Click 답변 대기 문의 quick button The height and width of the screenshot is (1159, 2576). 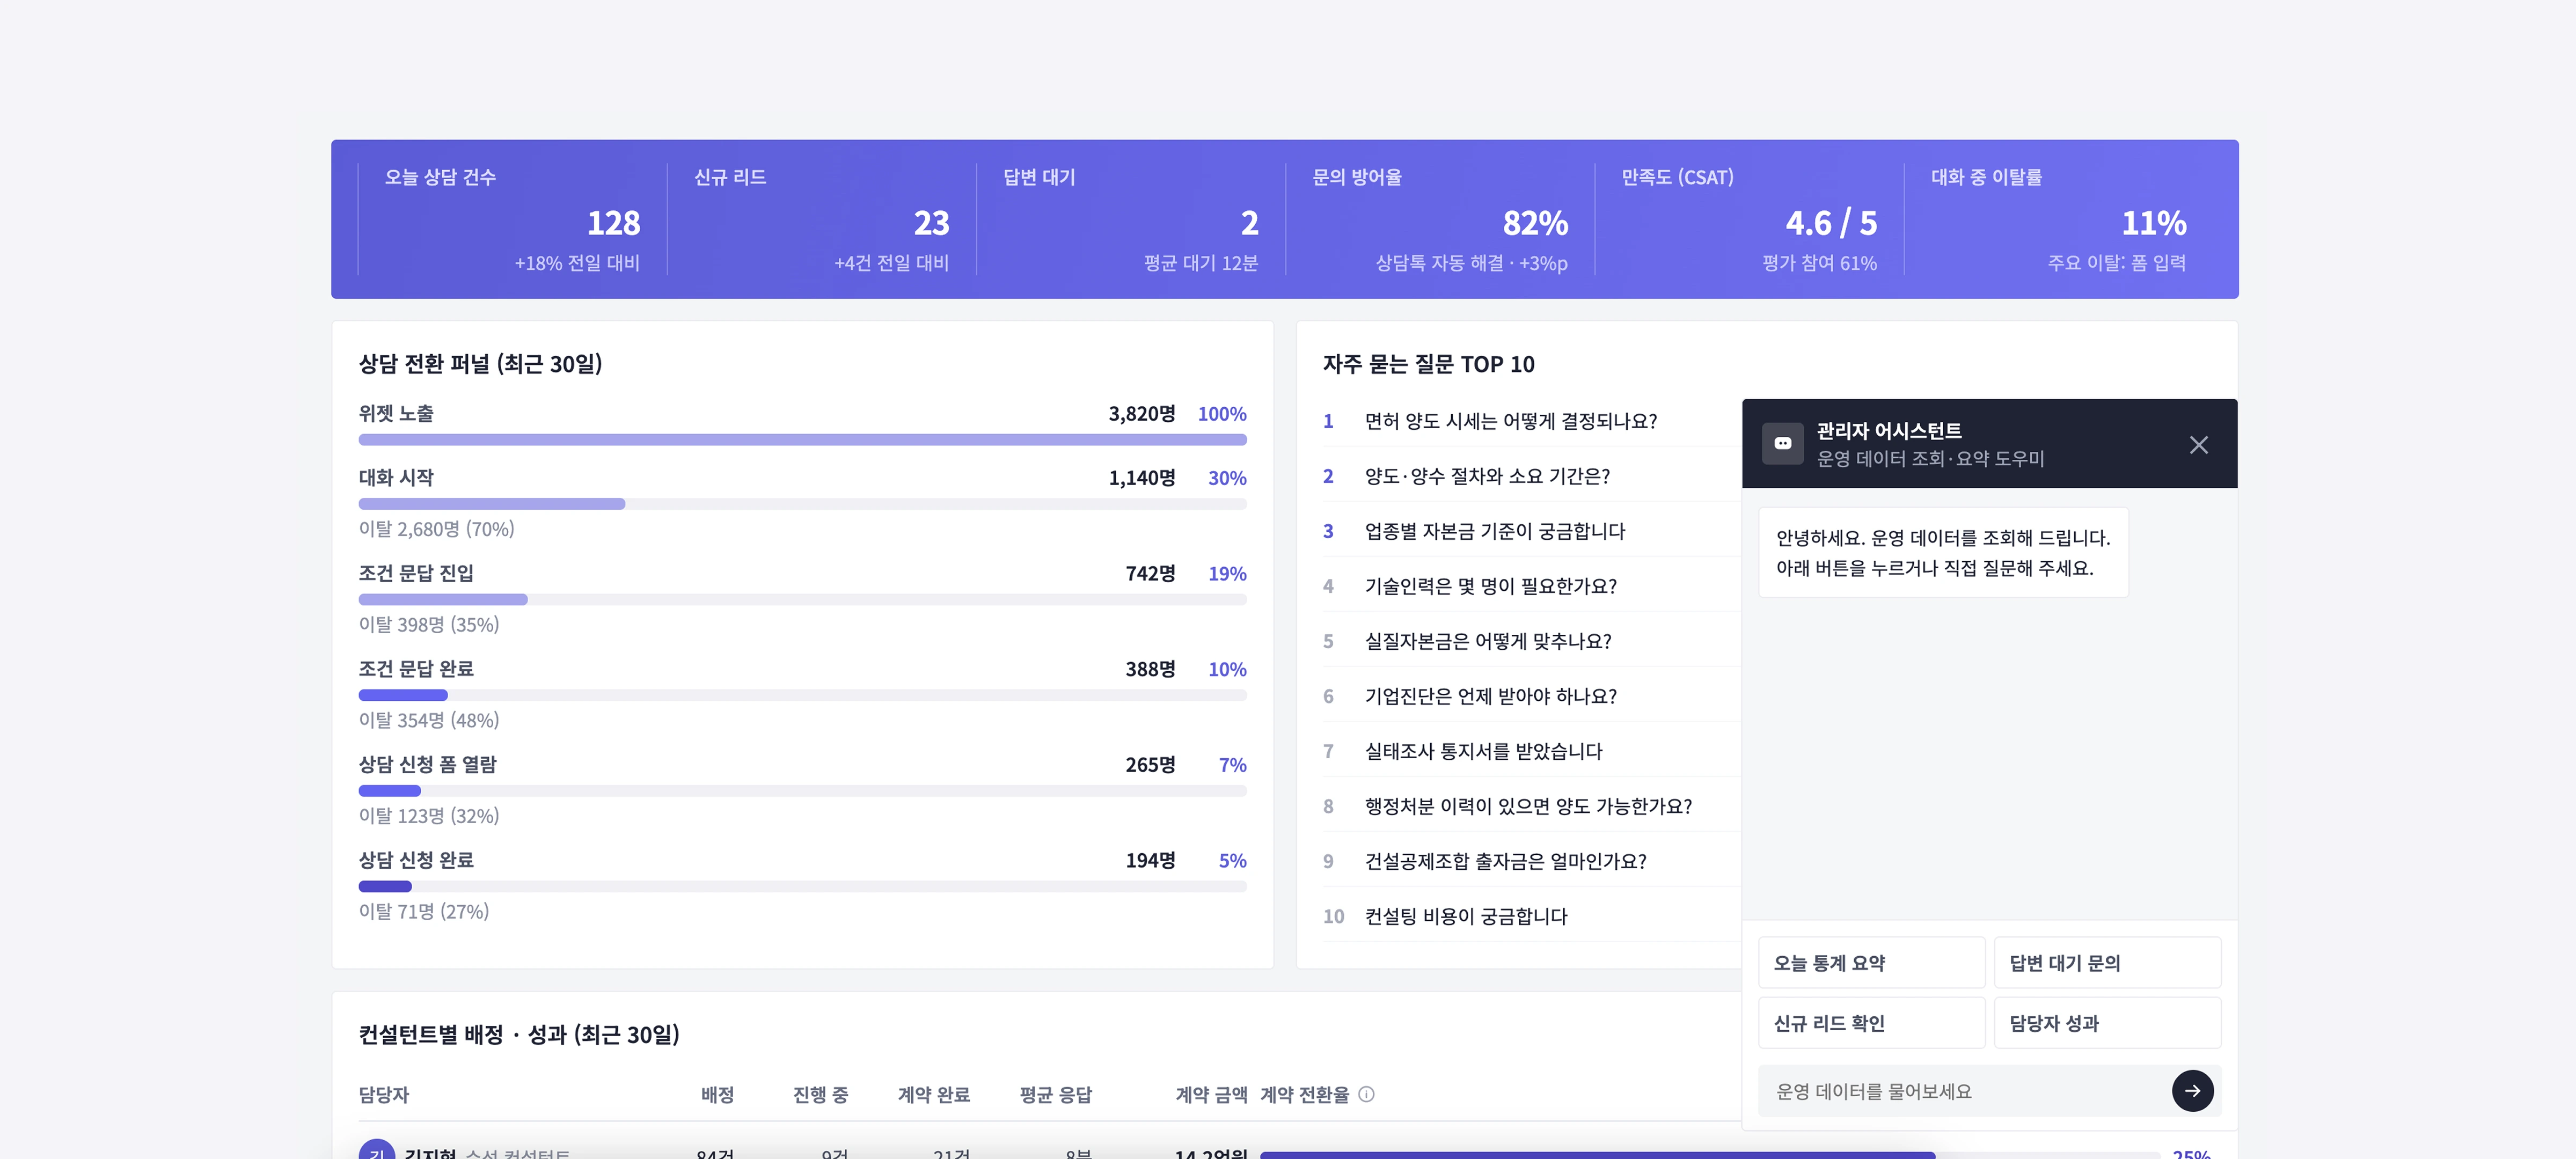[2107, 962]
